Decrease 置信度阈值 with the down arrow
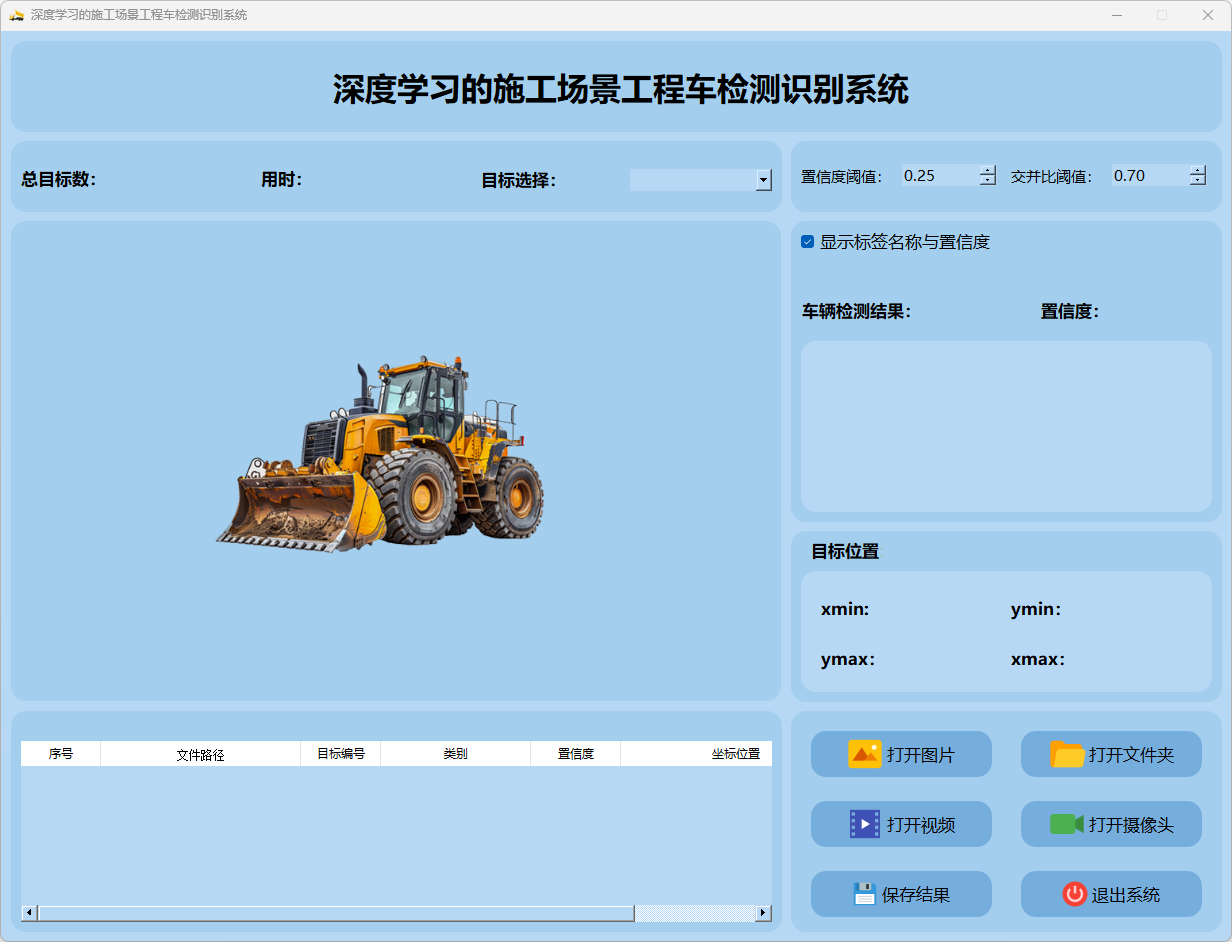Screen dimensions: 1232x942 point(988,181)
